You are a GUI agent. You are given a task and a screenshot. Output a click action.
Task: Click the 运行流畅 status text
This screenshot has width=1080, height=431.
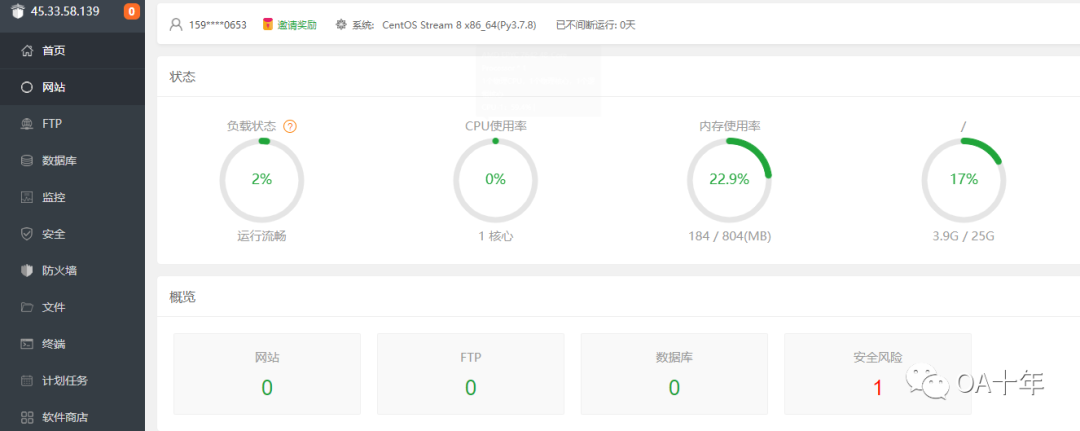pyautogui.click(x=262, y=236)
